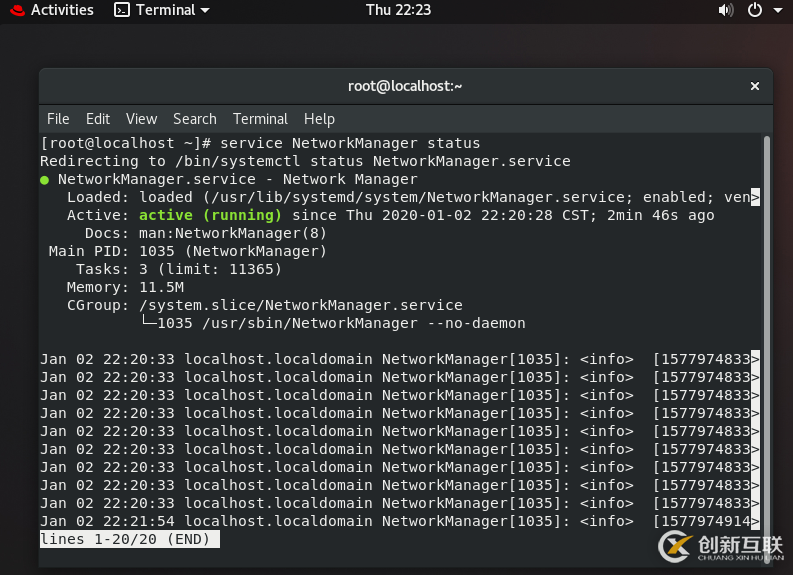The height and width of the screenshot is (575, 793).
Task: Open the Search menu
Action: (x=194, y=118)
